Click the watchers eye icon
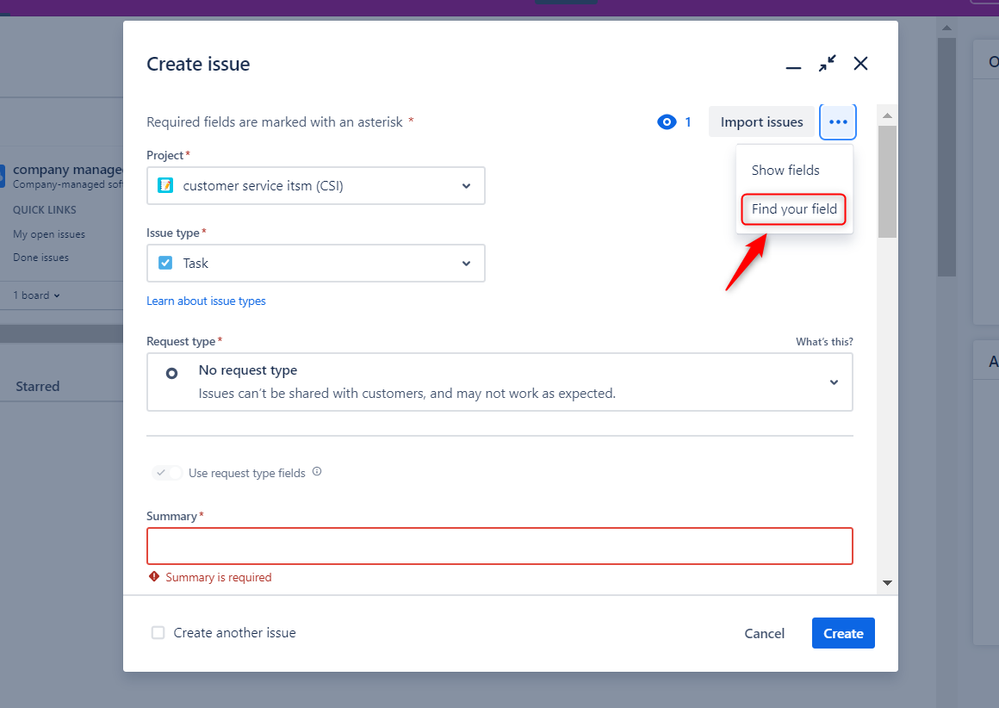 (x=666, y=122)
